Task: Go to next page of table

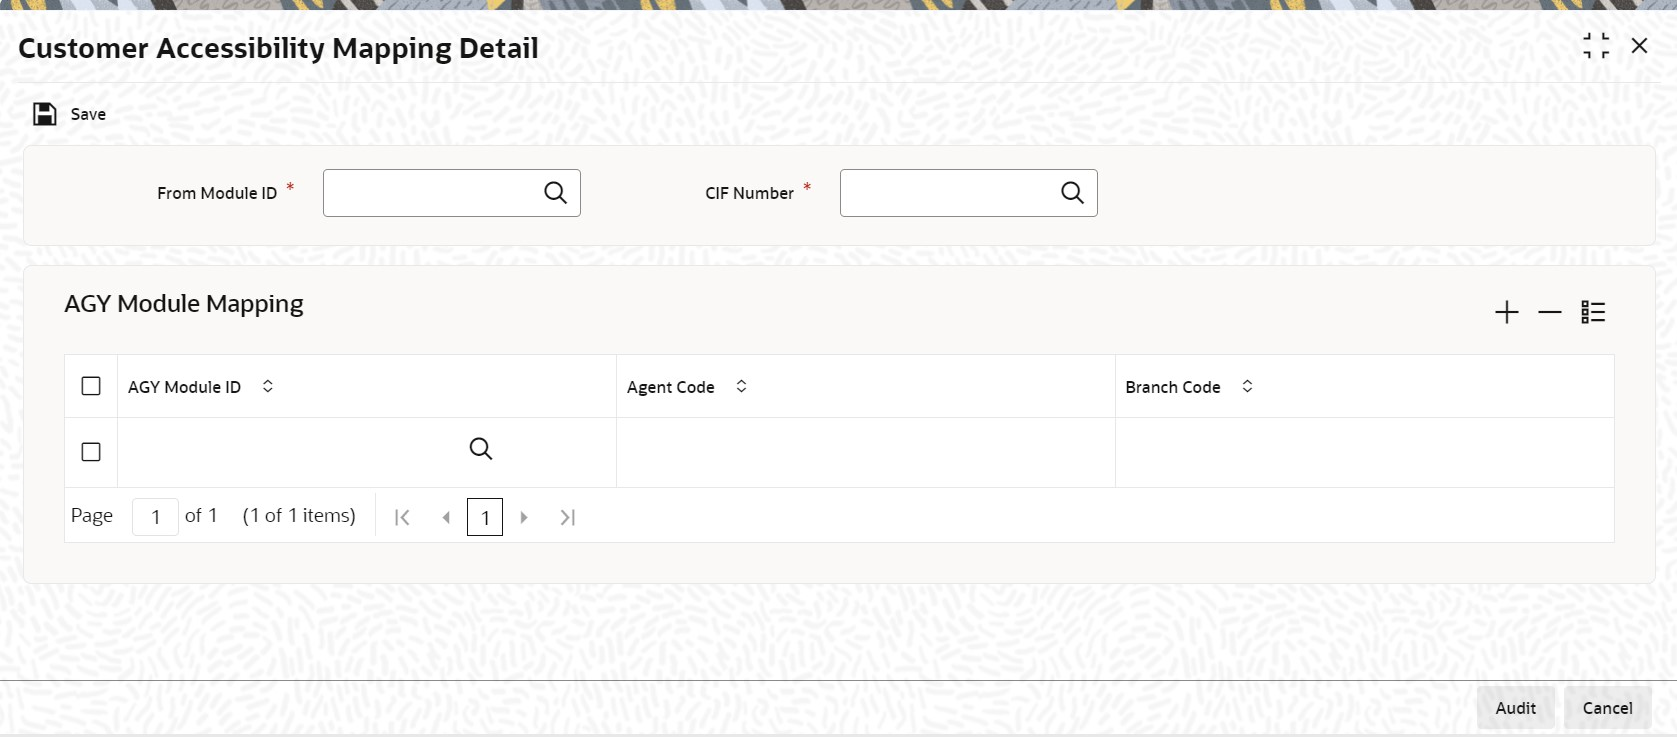Action: click(524, 517)
